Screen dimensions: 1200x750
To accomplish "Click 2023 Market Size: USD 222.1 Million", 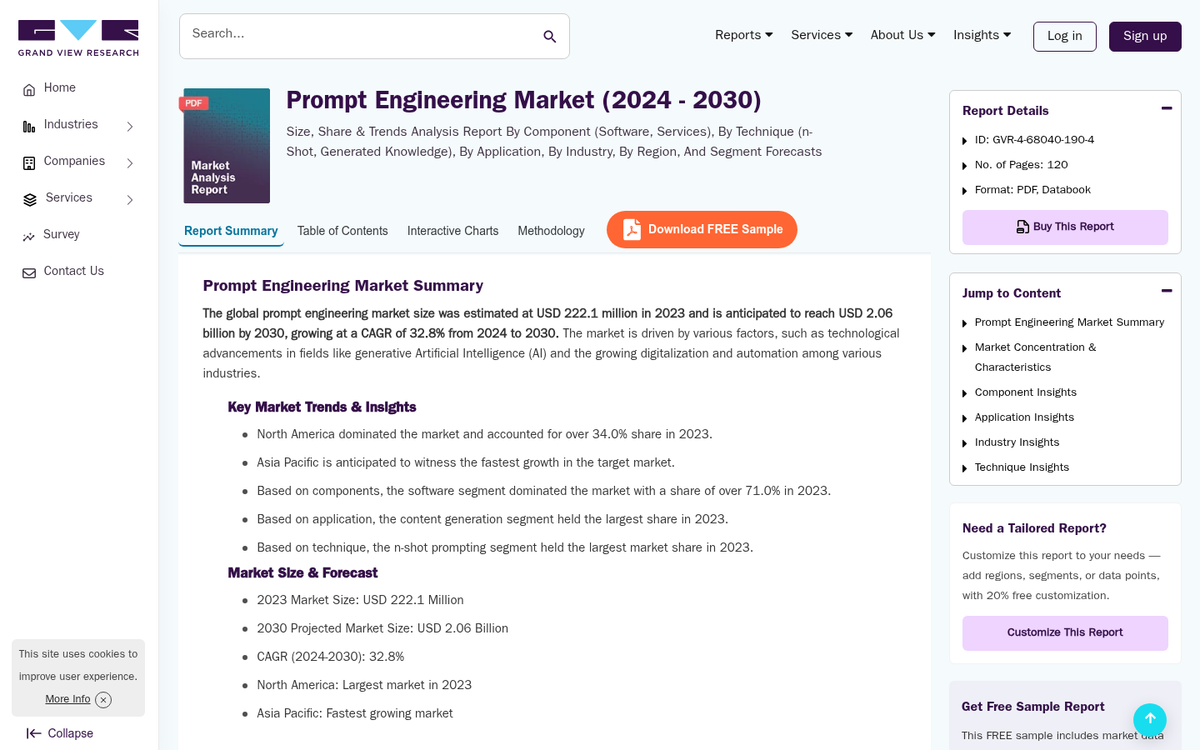I will coord(360,600).
